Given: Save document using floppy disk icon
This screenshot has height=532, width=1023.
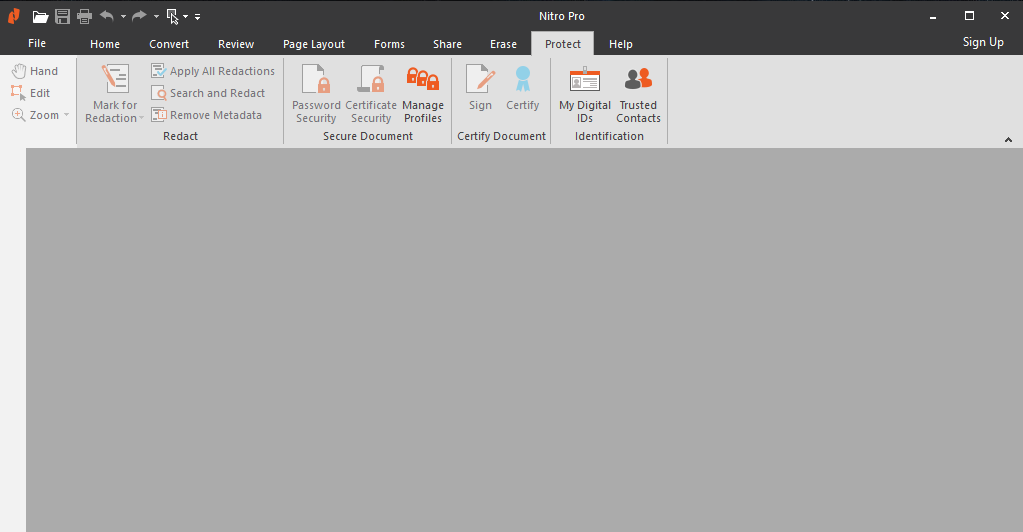Looking at the screenshot, I should [62, 16].
